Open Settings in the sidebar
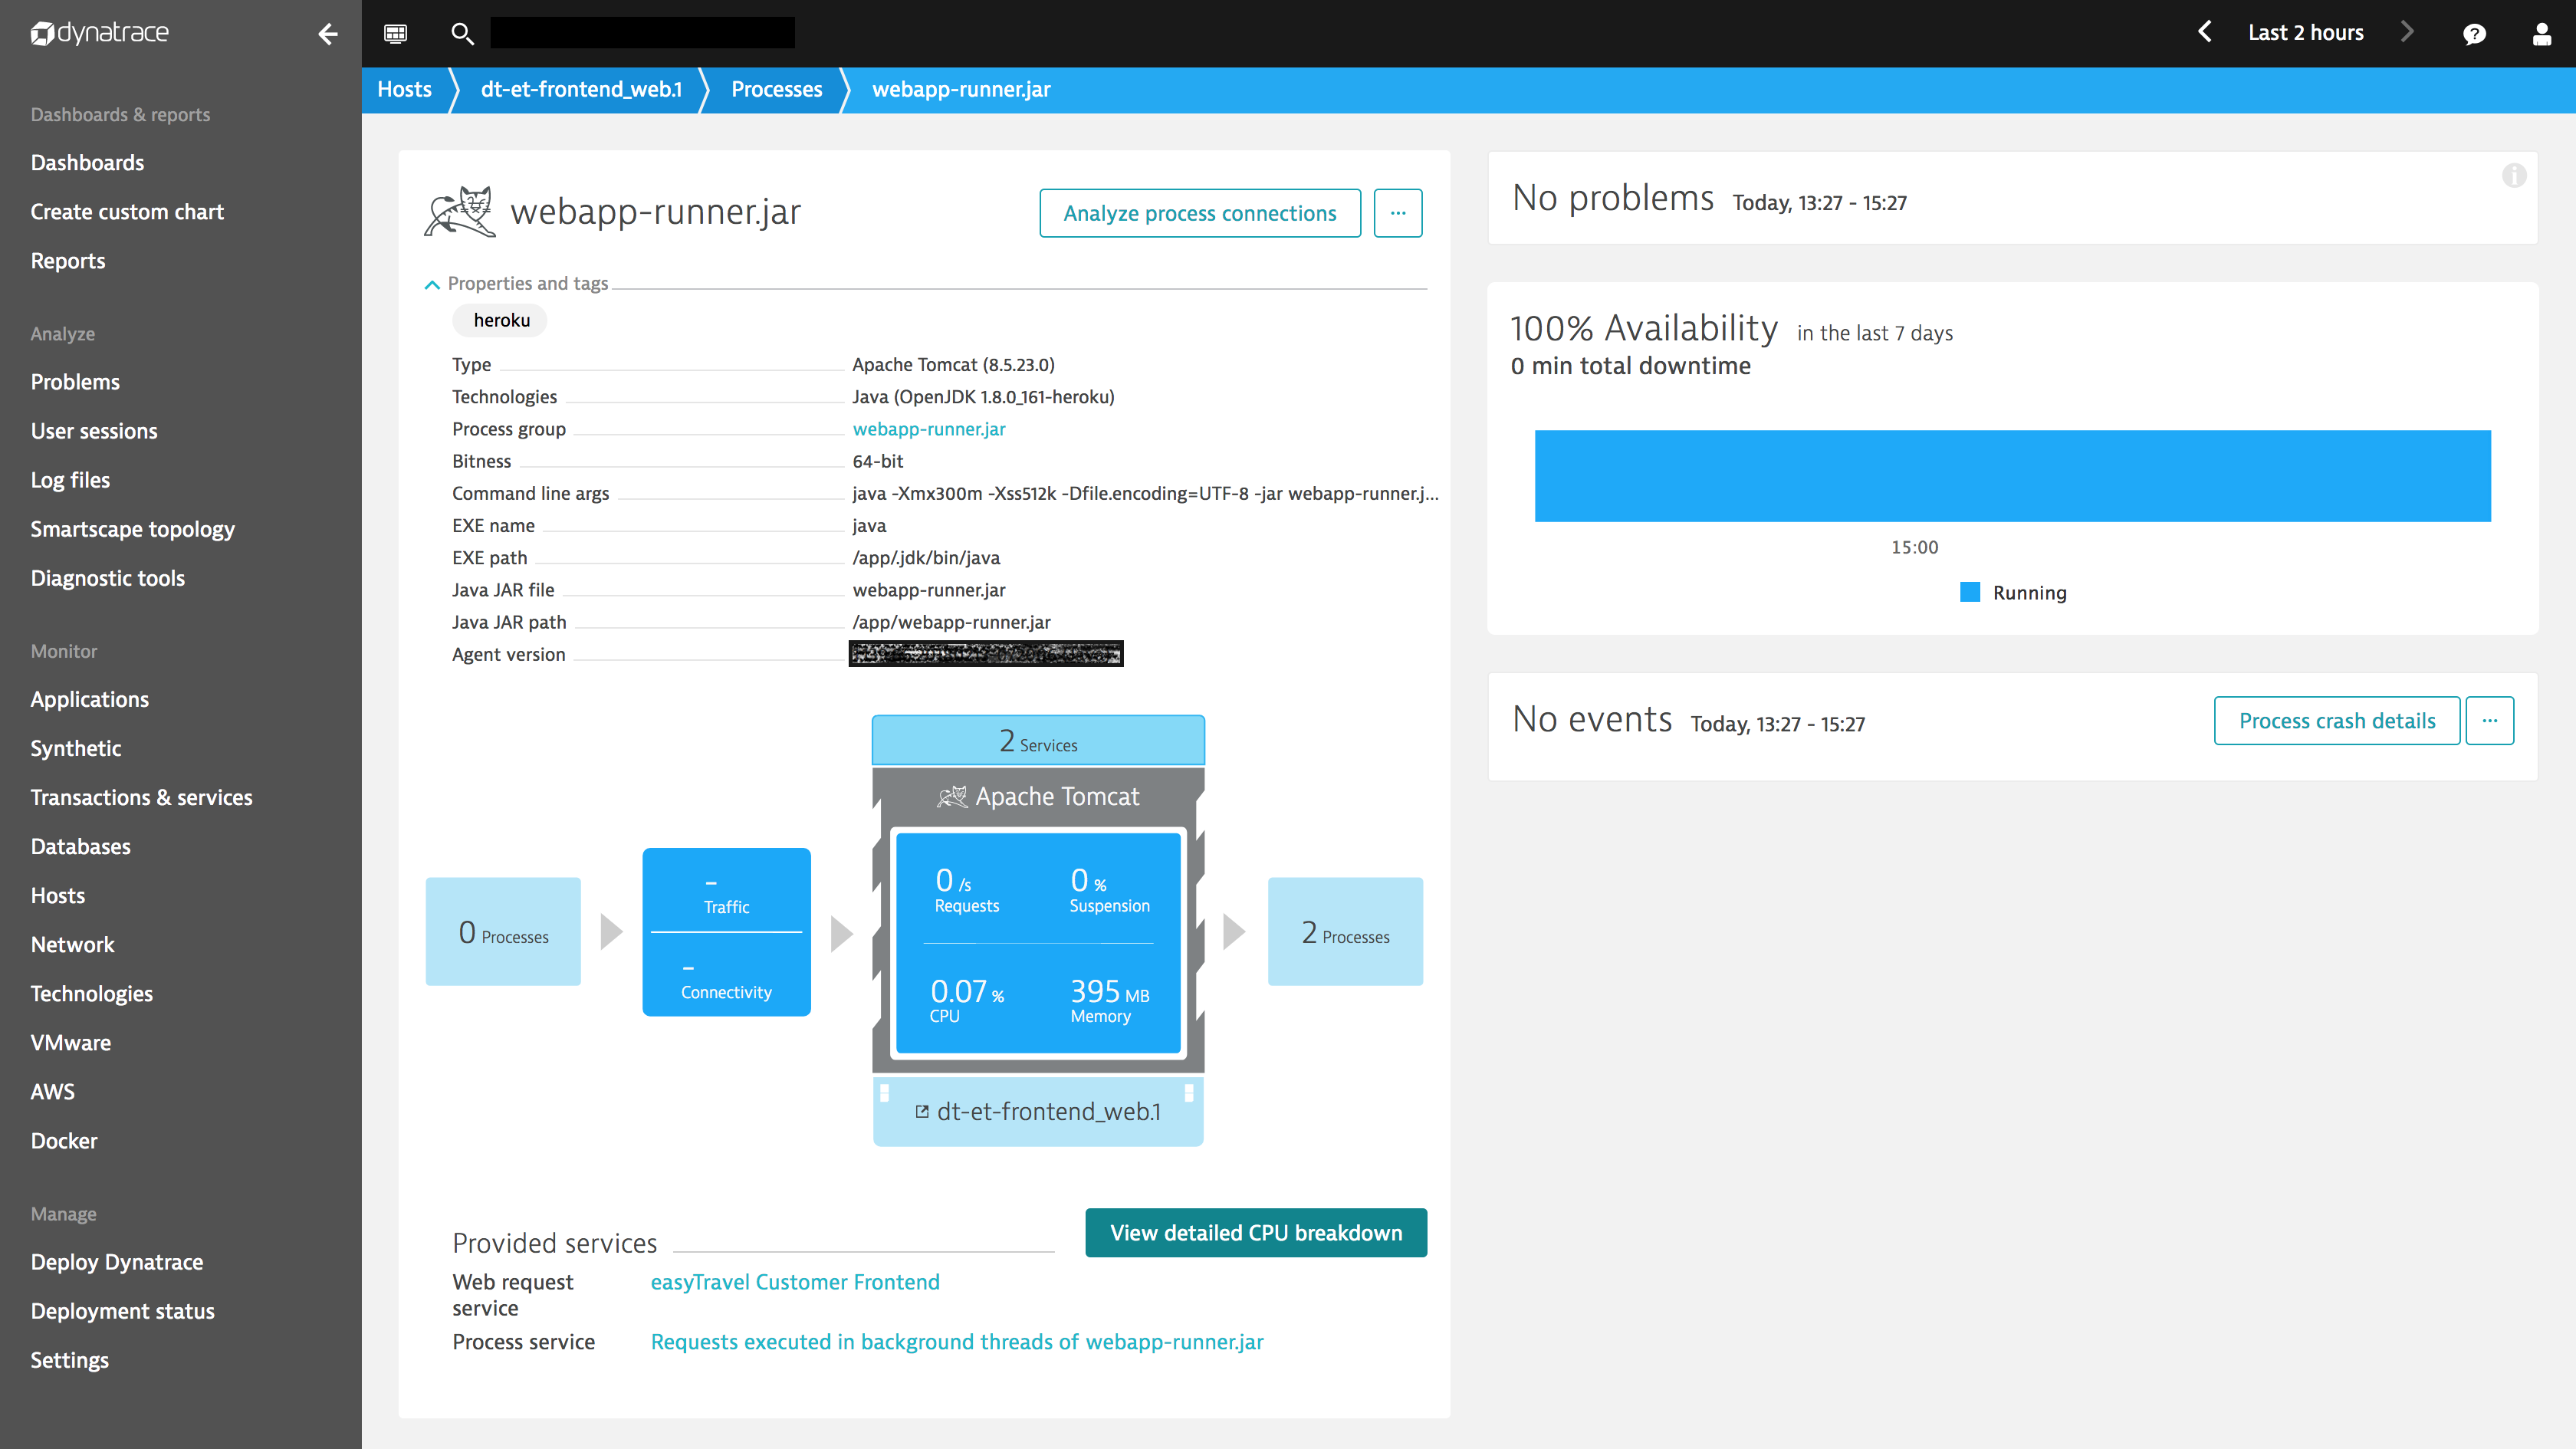The image size is (2576, 1449). [x=69, y=1359]
